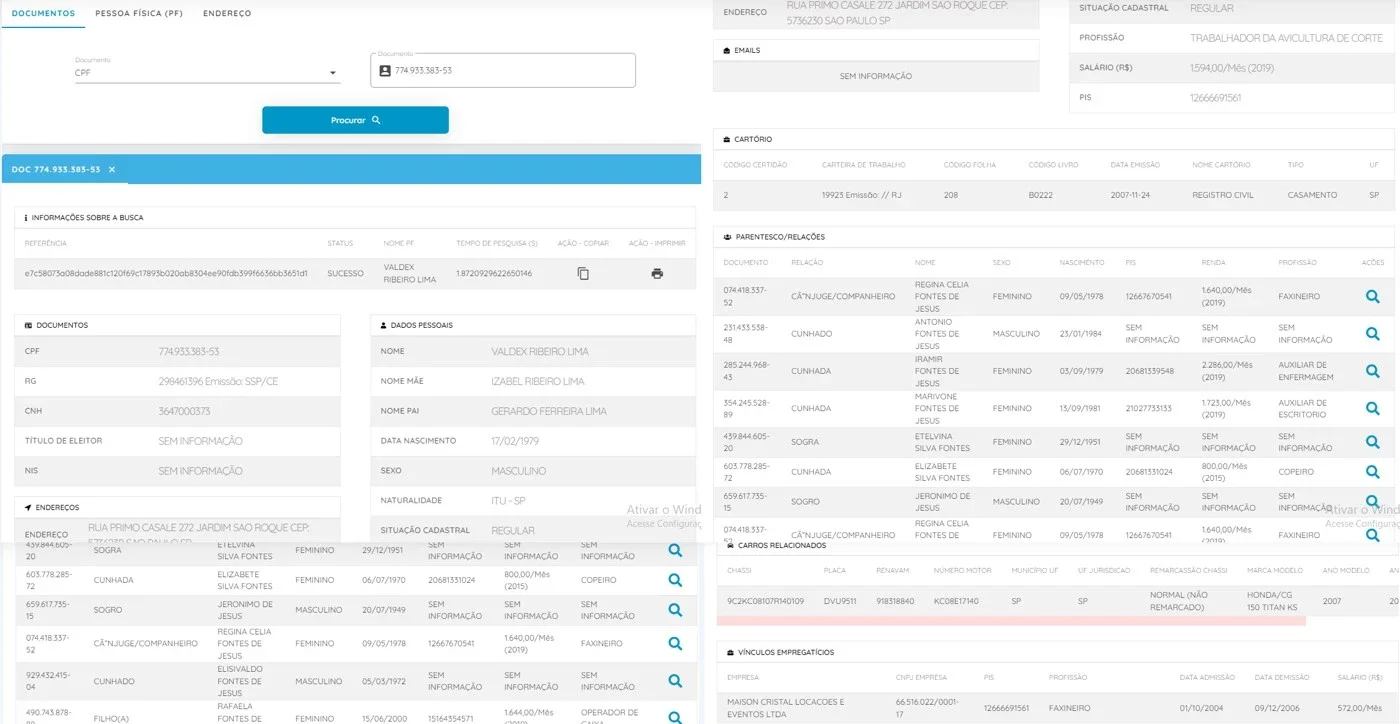Switch to the Endereço top tab
Image resolution: width=1400 pixels, height=724 pixels.
[x=227, y=14]
